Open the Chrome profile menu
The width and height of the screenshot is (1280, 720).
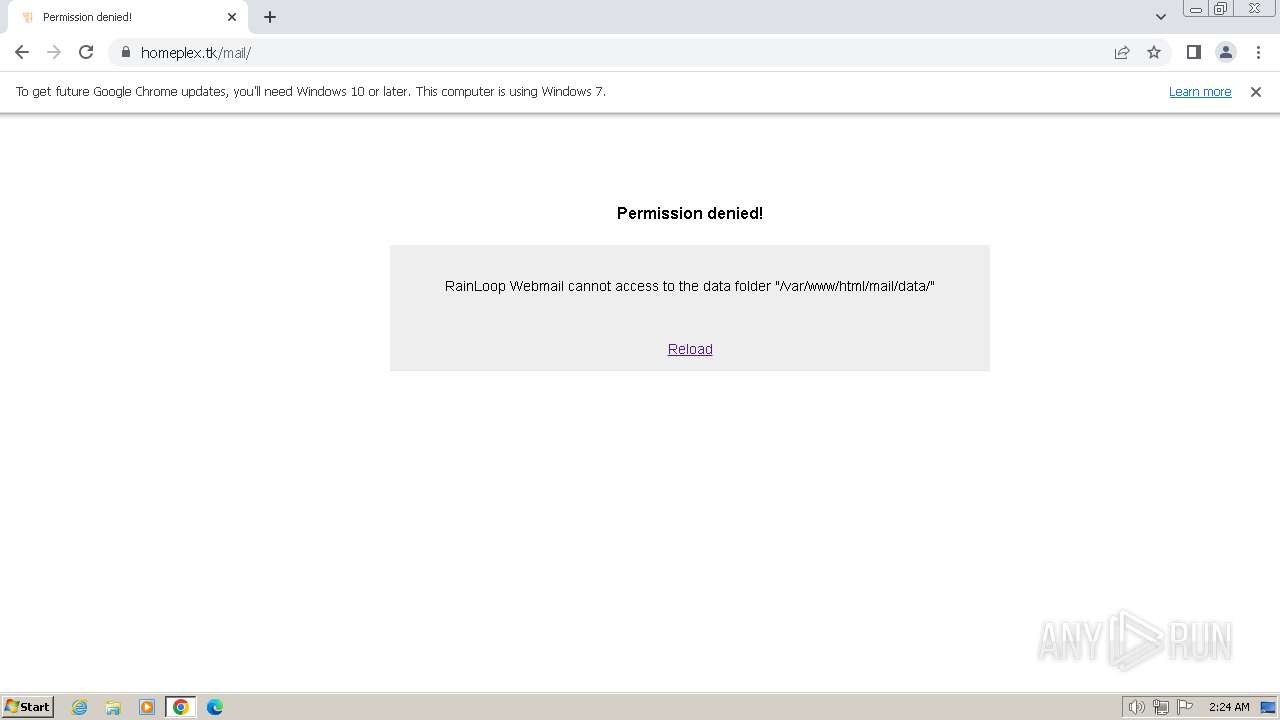[1225, 52]
